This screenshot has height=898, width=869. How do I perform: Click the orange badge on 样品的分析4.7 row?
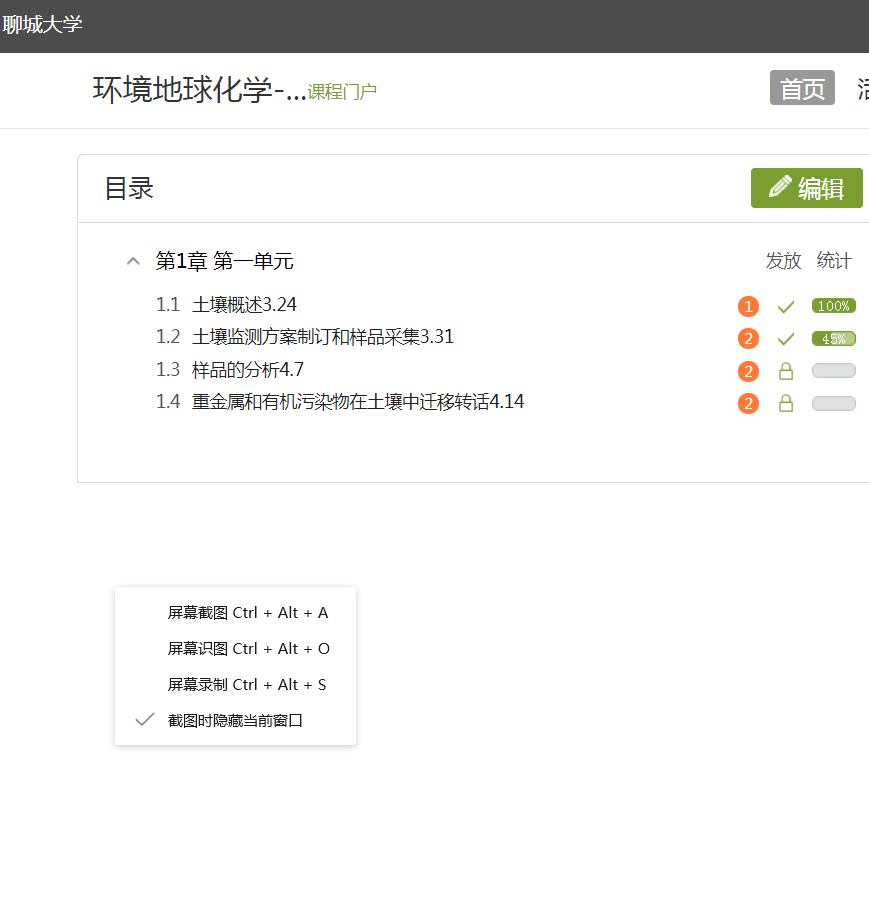pos(748,372)
